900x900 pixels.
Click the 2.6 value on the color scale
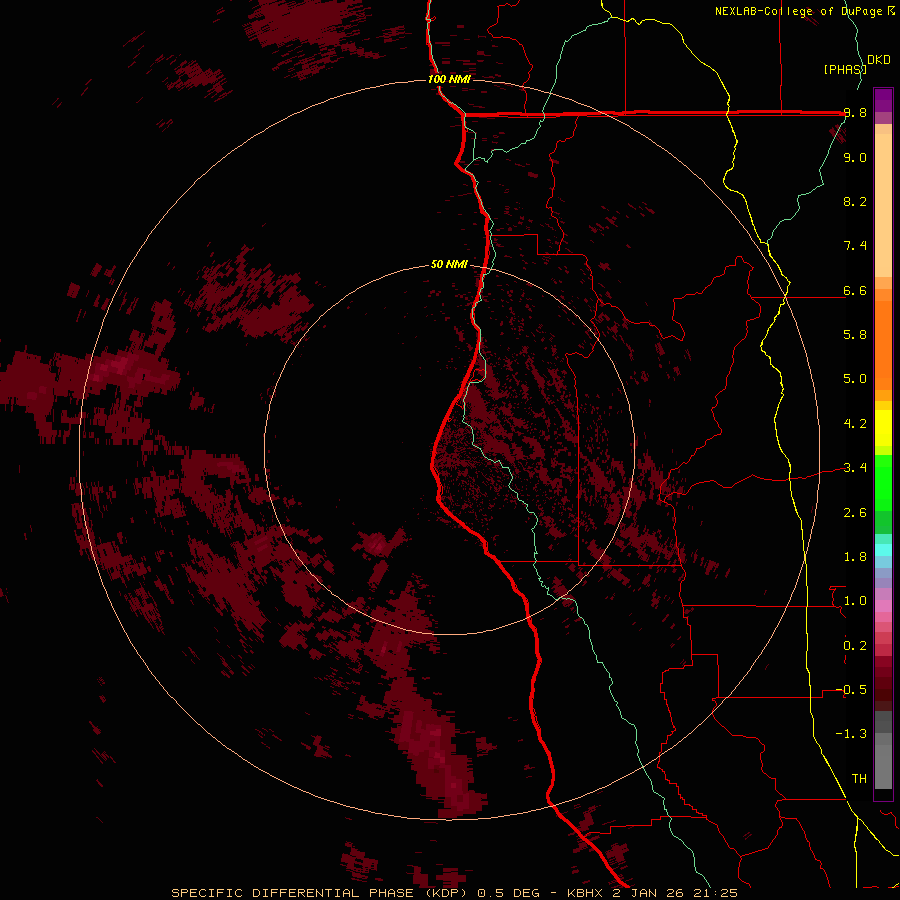[x=855, y=512]
